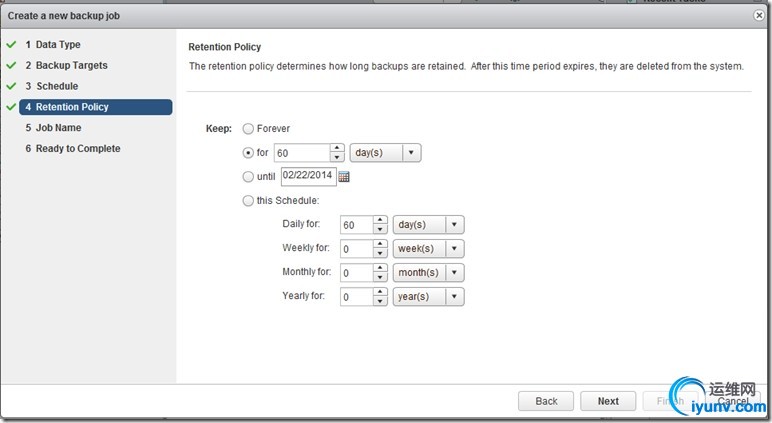Increase the 'for' duration value with up arrow
The width and height of the screenshot is (772, 423).
point(337,148)
